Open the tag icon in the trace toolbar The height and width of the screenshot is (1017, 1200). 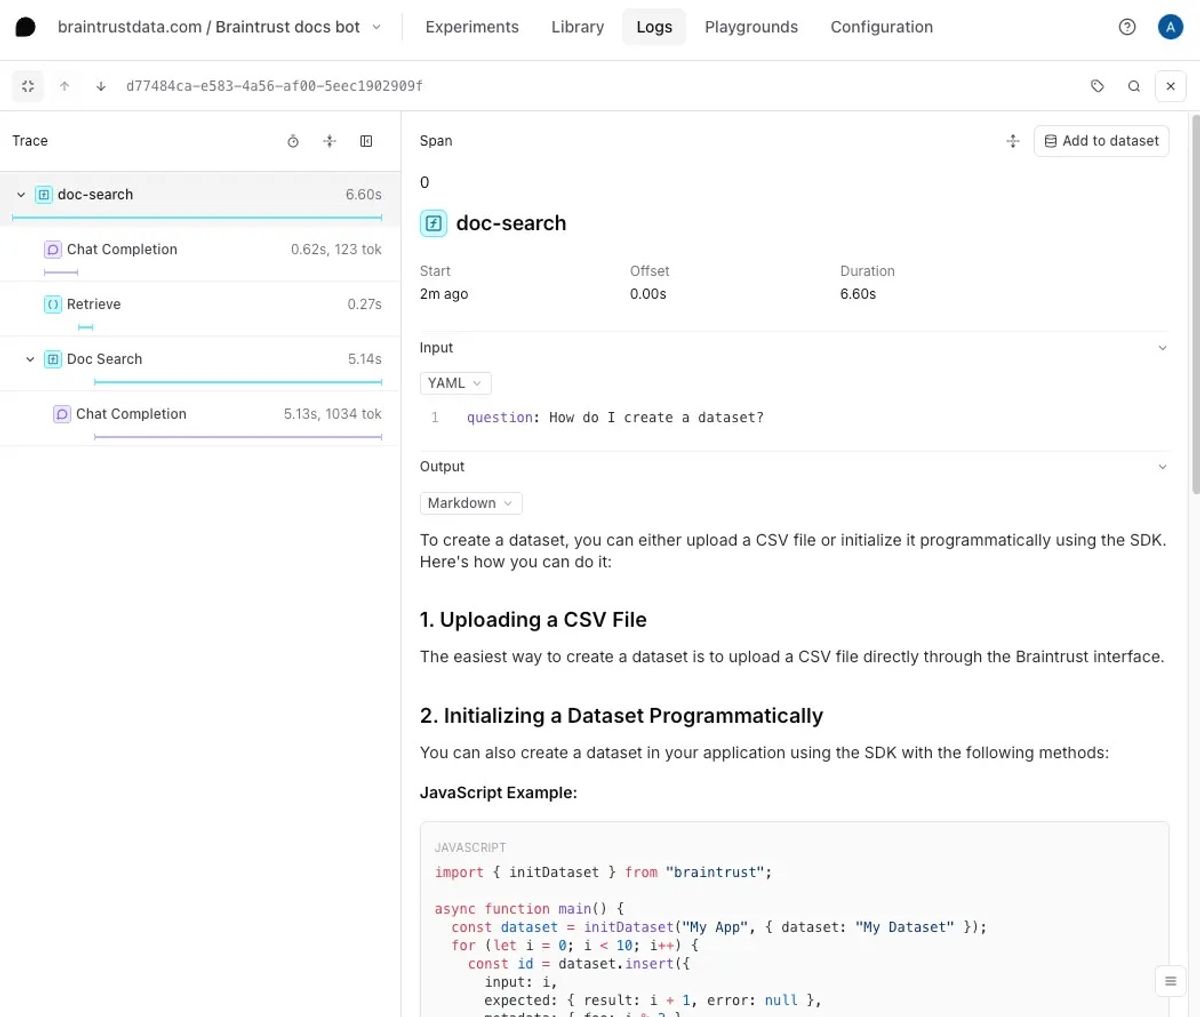(1097, 86)
